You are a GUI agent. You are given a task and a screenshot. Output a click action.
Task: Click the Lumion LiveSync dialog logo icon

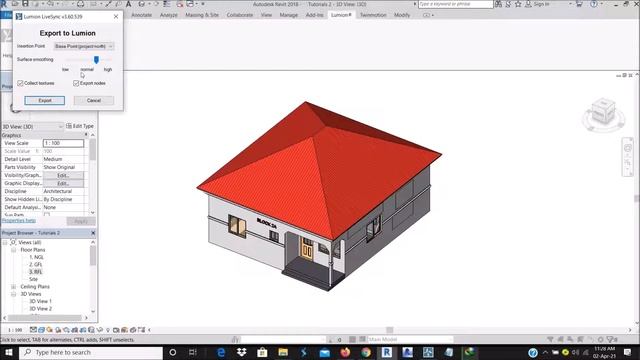pyautogui.click(x=19, y=16)
